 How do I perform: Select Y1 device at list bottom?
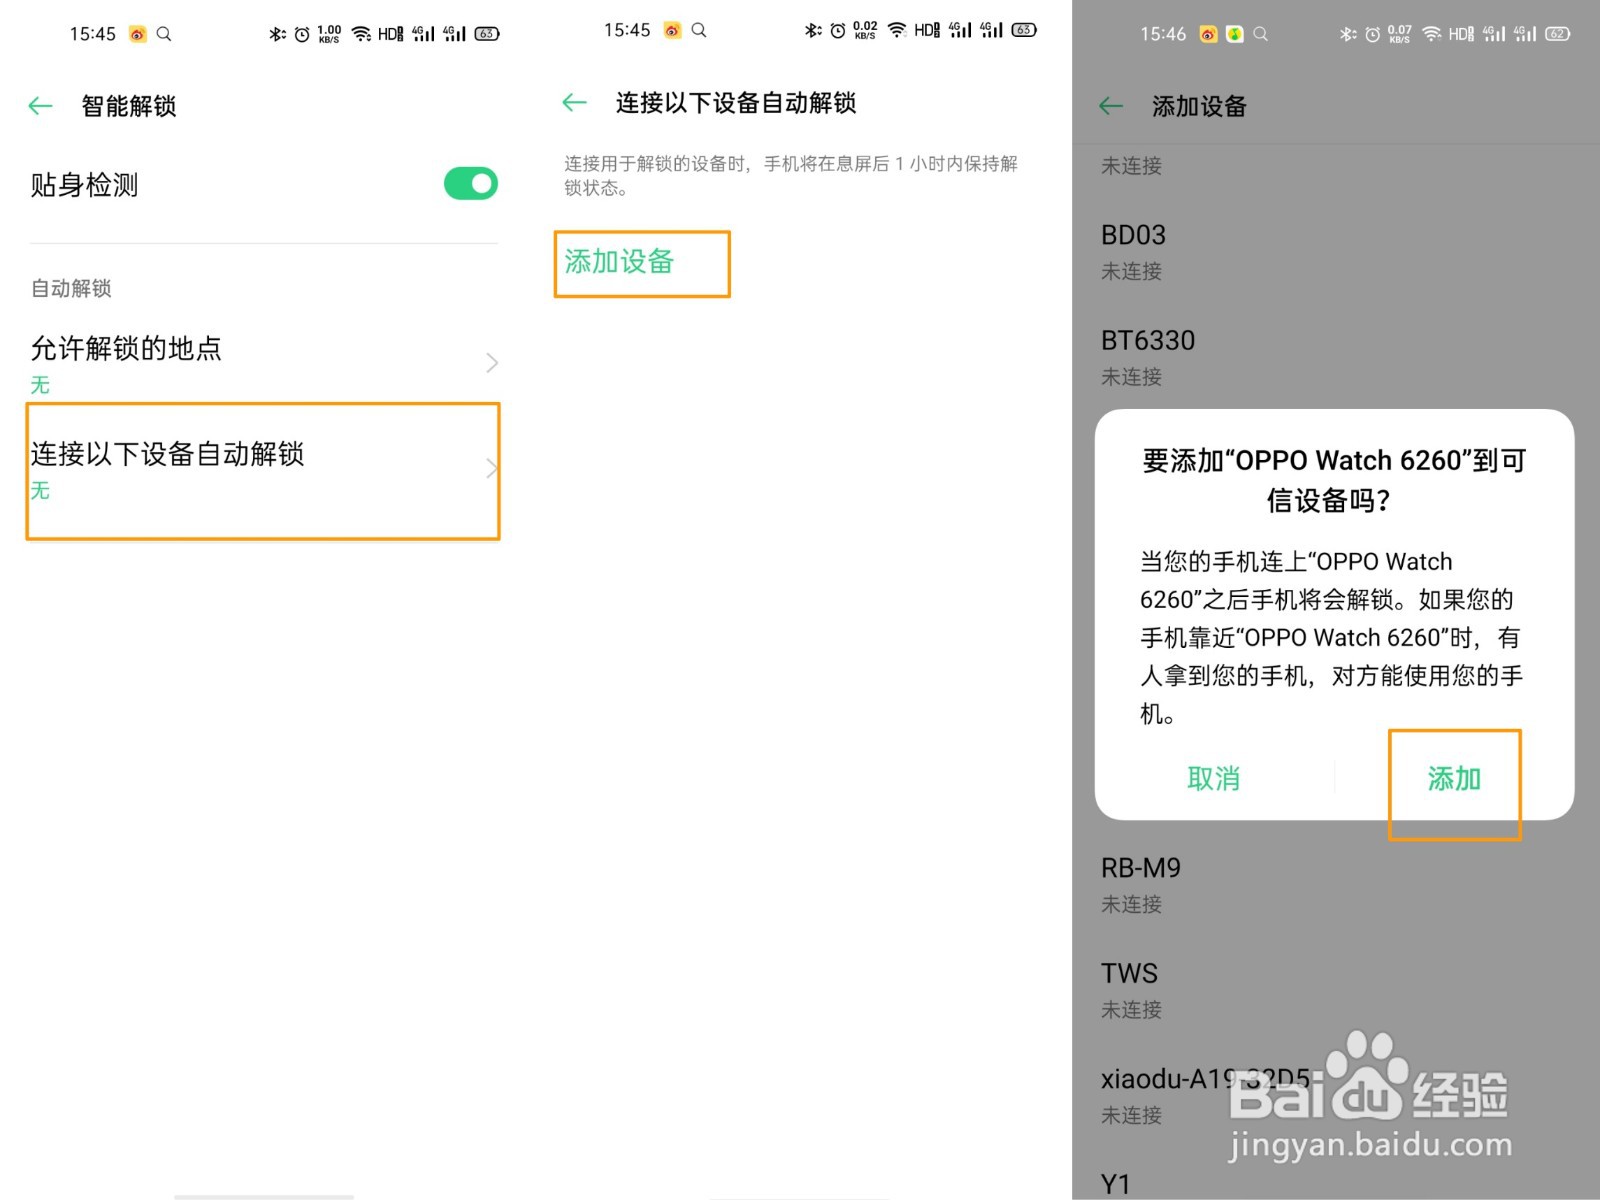[1115, 1184]
